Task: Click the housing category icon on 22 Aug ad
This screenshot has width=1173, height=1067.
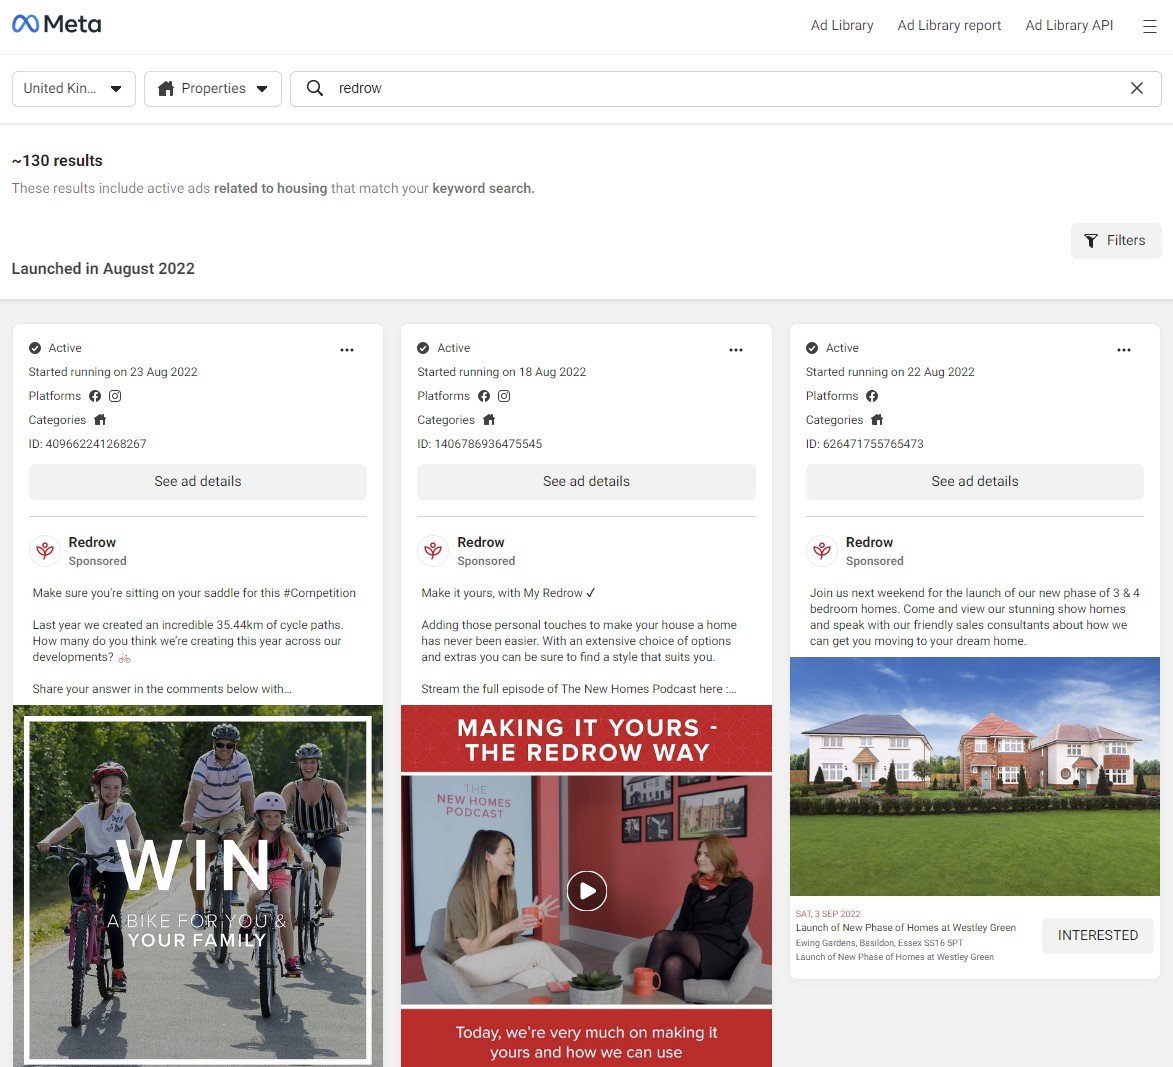Action: [878, 420]
